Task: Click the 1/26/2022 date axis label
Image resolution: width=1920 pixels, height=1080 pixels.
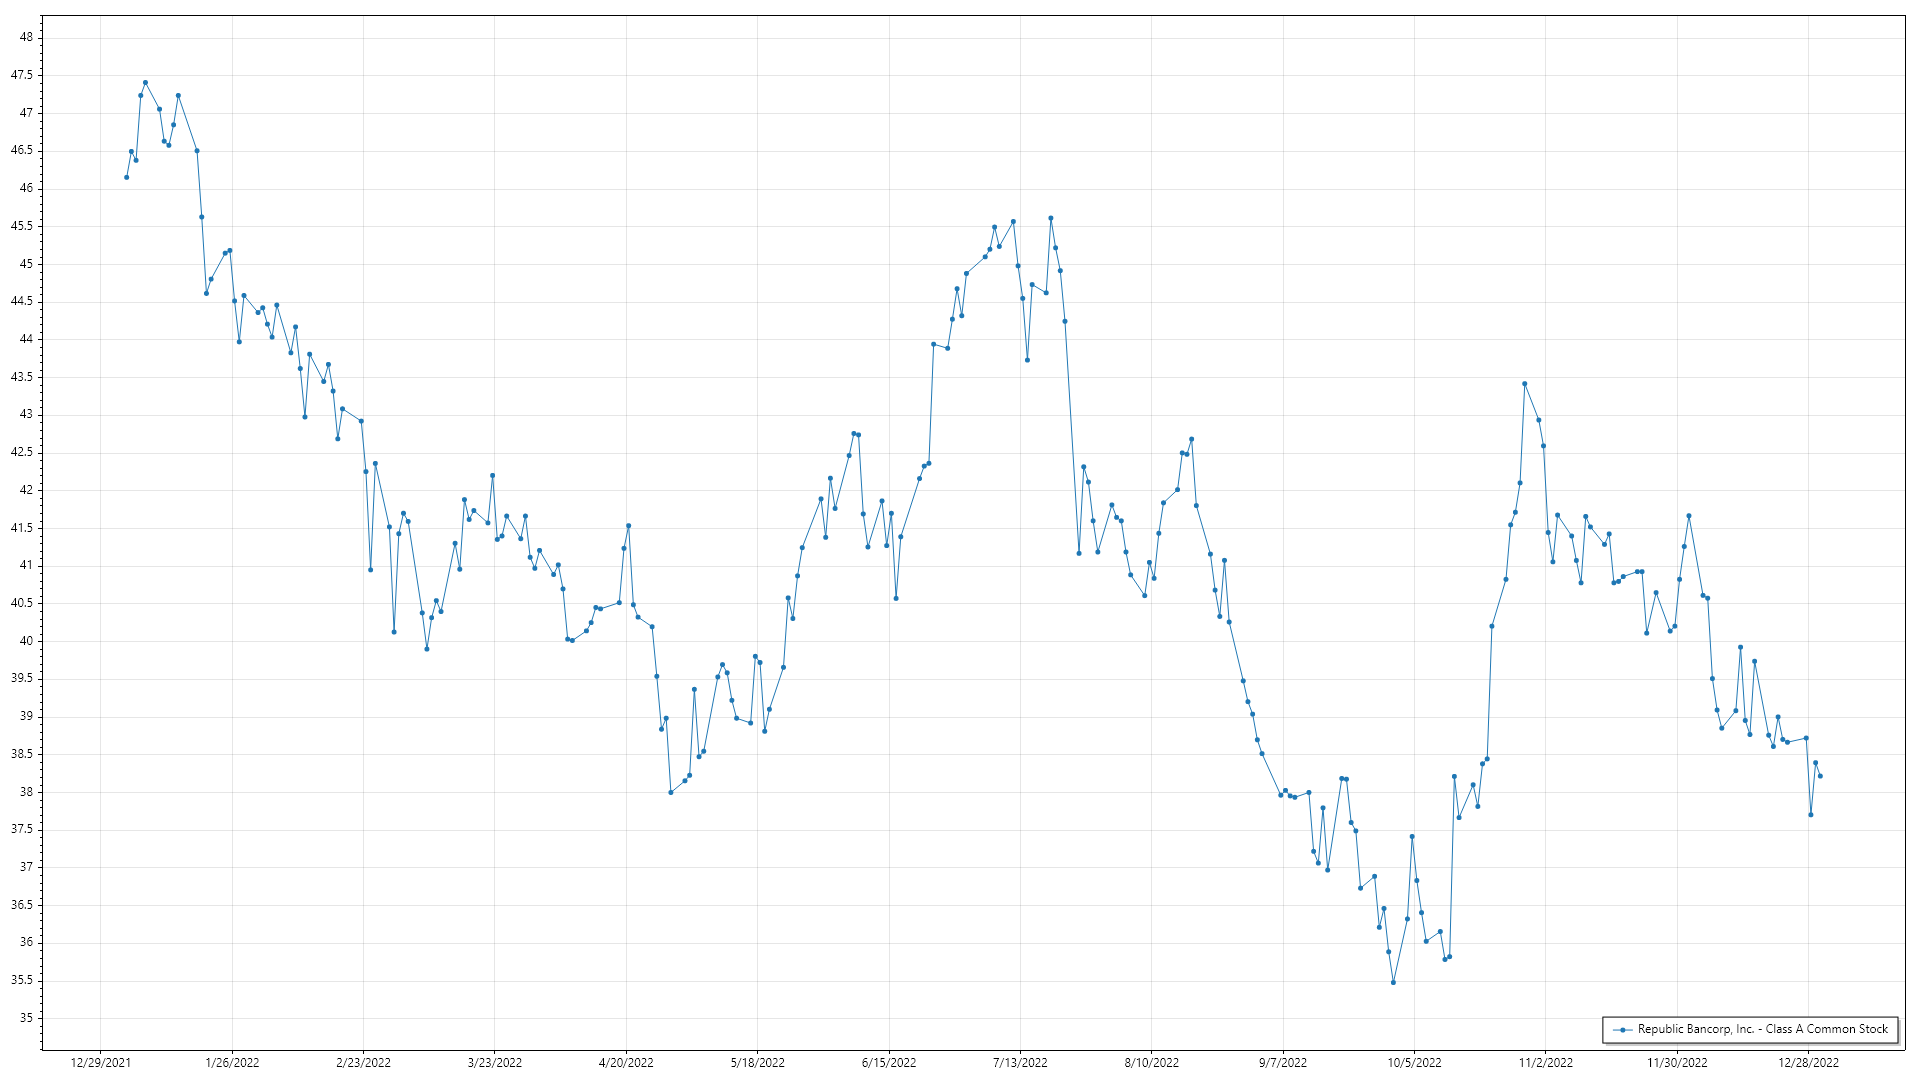Action: (232, 1062)
